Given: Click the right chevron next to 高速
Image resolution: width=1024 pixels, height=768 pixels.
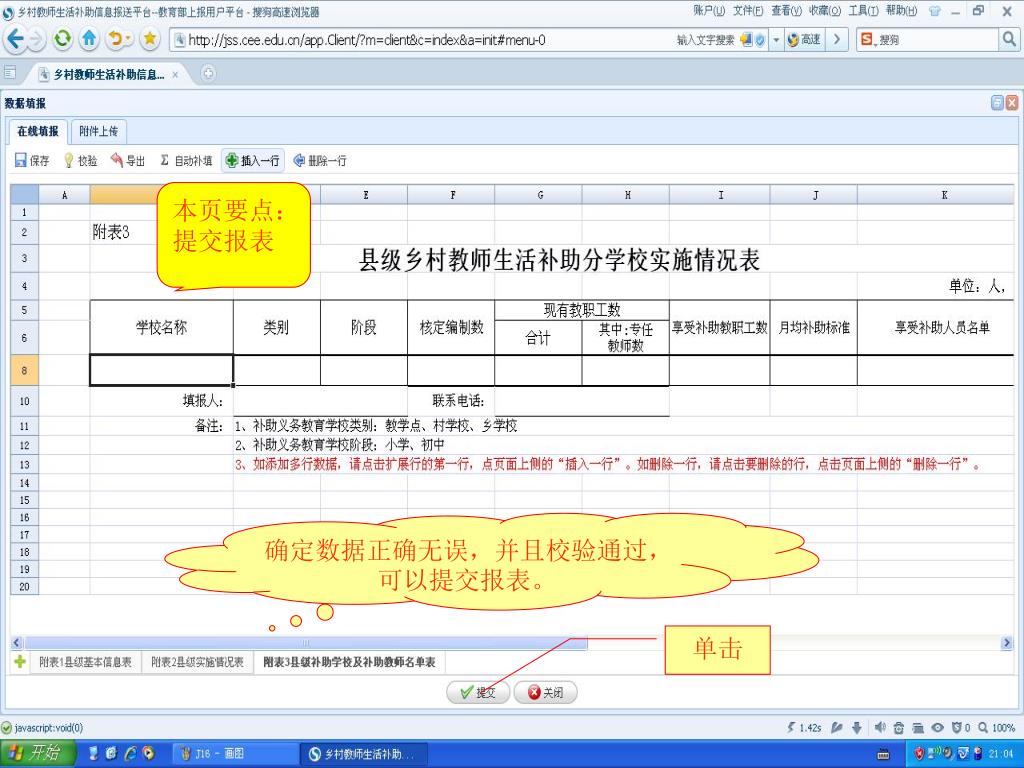Looking at the screenshot, I should coord(837,40).
